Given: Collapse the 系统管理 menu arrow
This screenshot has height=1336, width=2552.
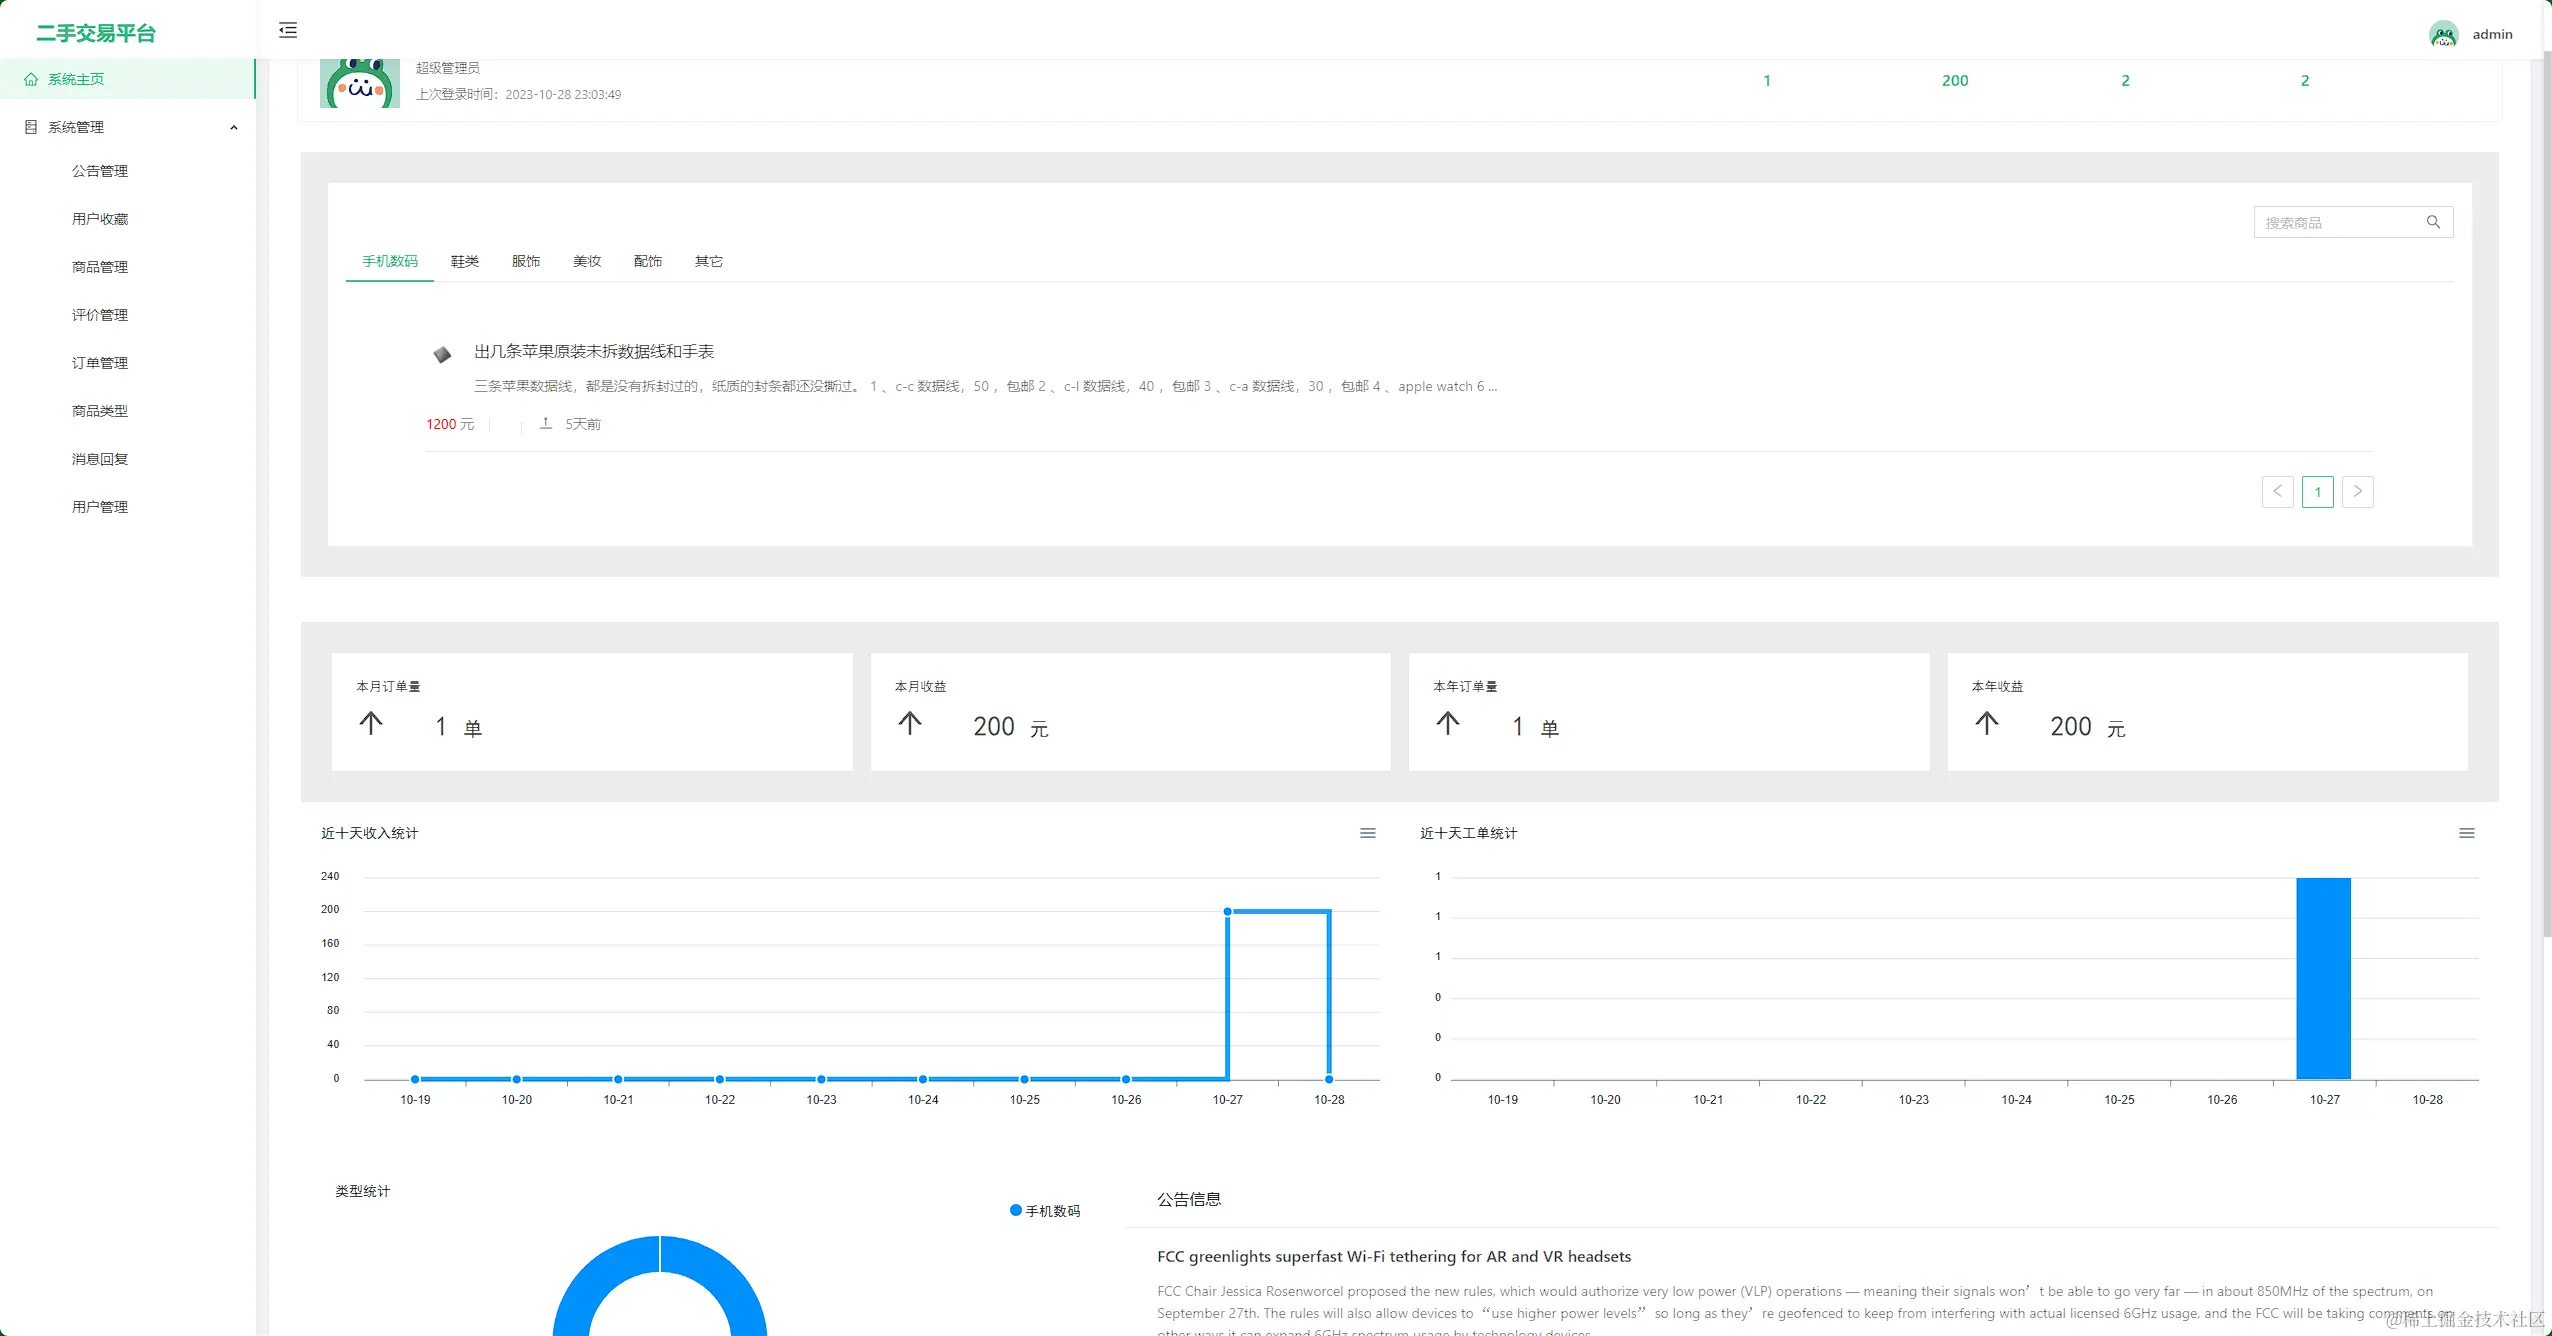Looking at the screenshot, I should tap(234, 127).
